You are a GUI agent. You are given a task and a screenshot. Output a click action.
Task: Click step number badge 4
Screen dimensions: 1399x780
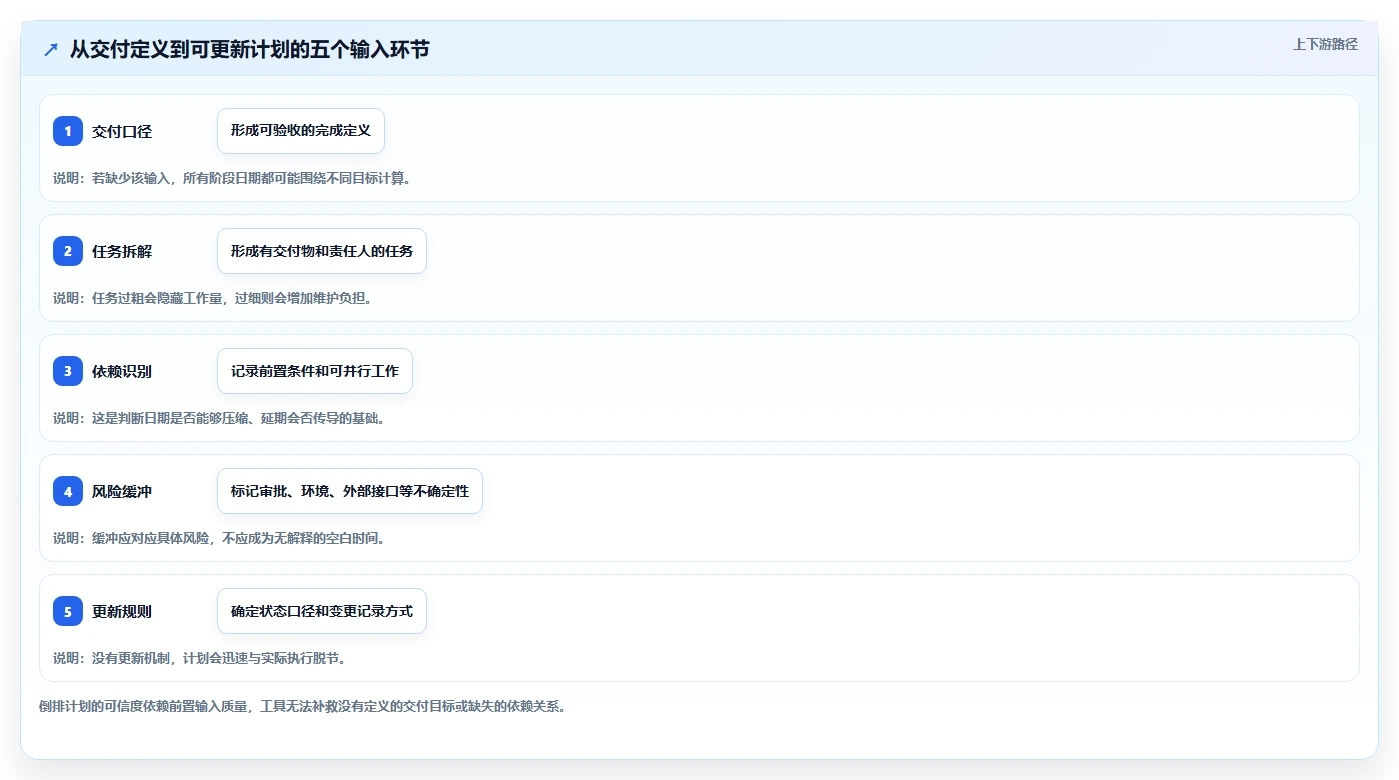68,491
